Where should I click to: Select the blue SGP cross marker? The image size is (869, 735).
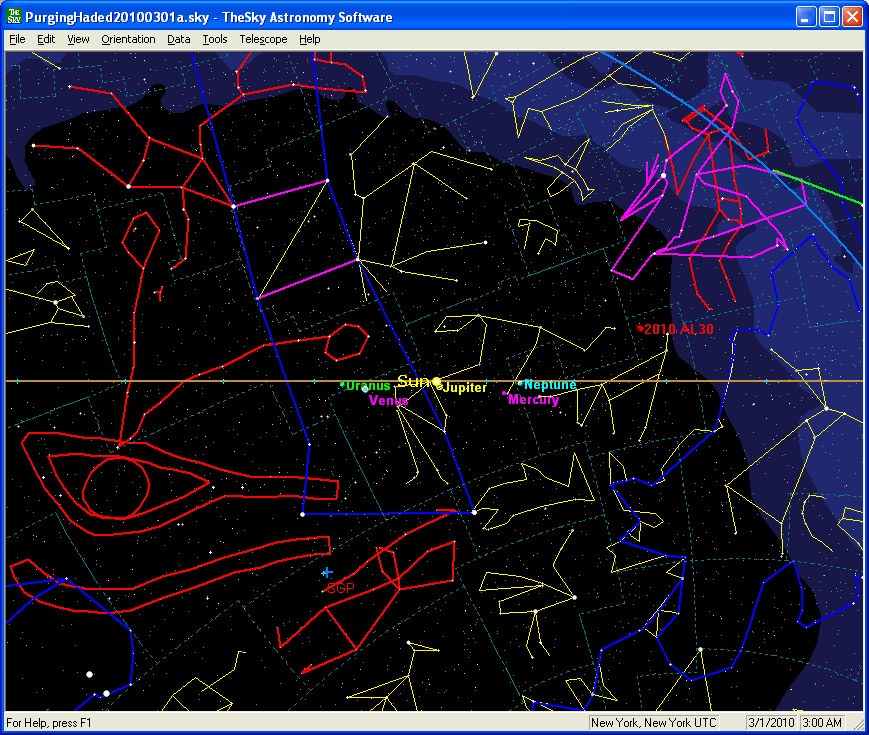pos(327,572)
